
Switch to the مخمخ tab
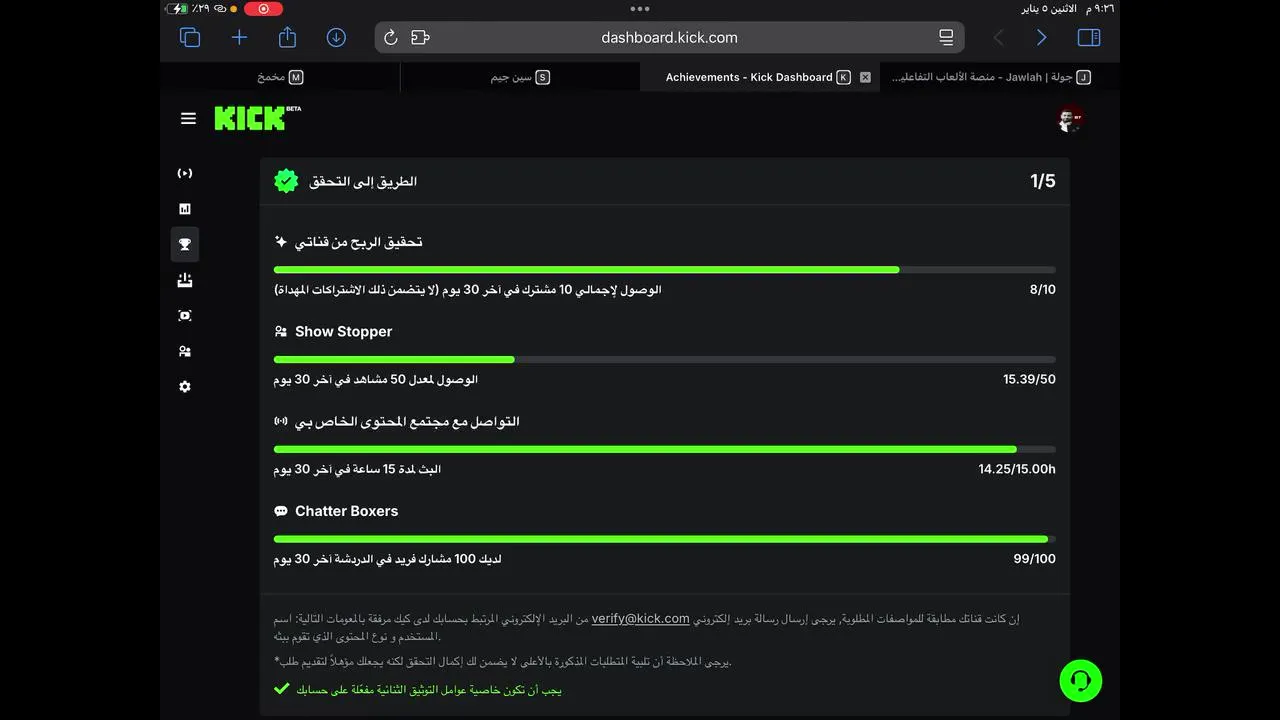click(280, 77)
